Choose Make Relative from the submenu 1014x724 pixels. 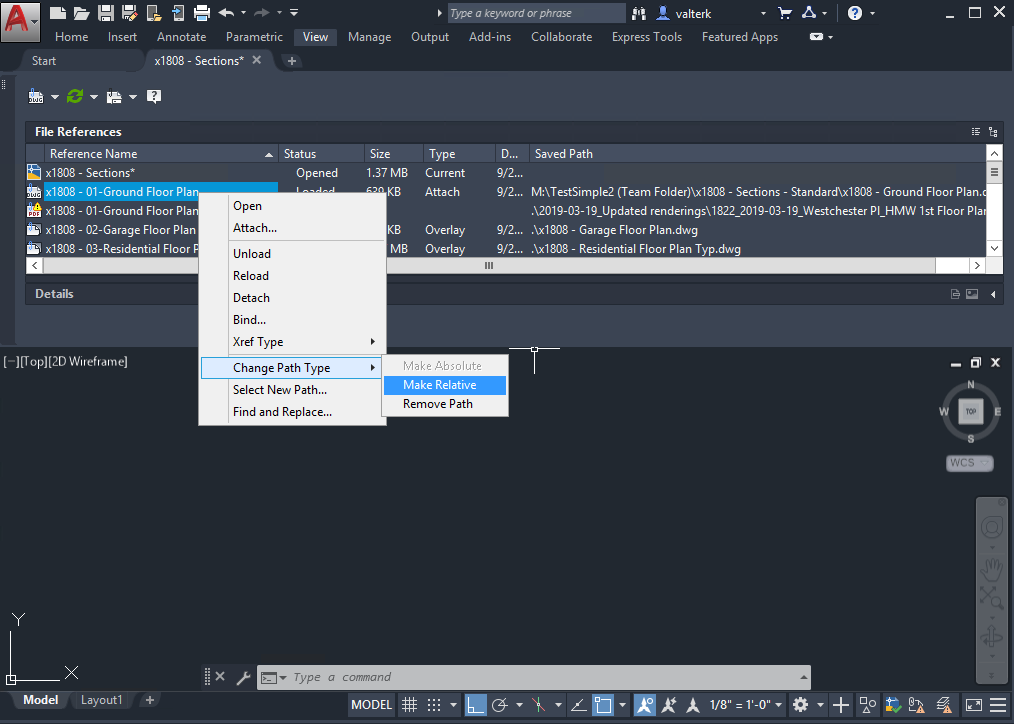tap(445, 385)
